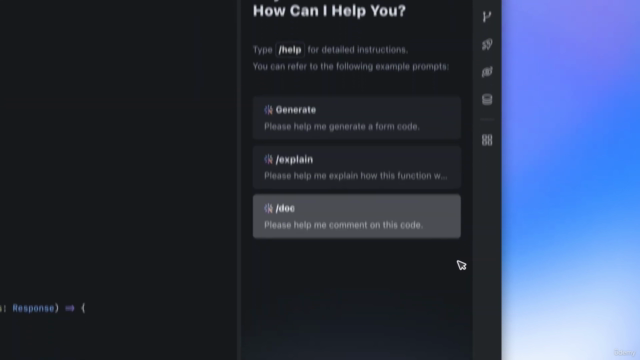Click the /help command chip

[x=290, y=50]
